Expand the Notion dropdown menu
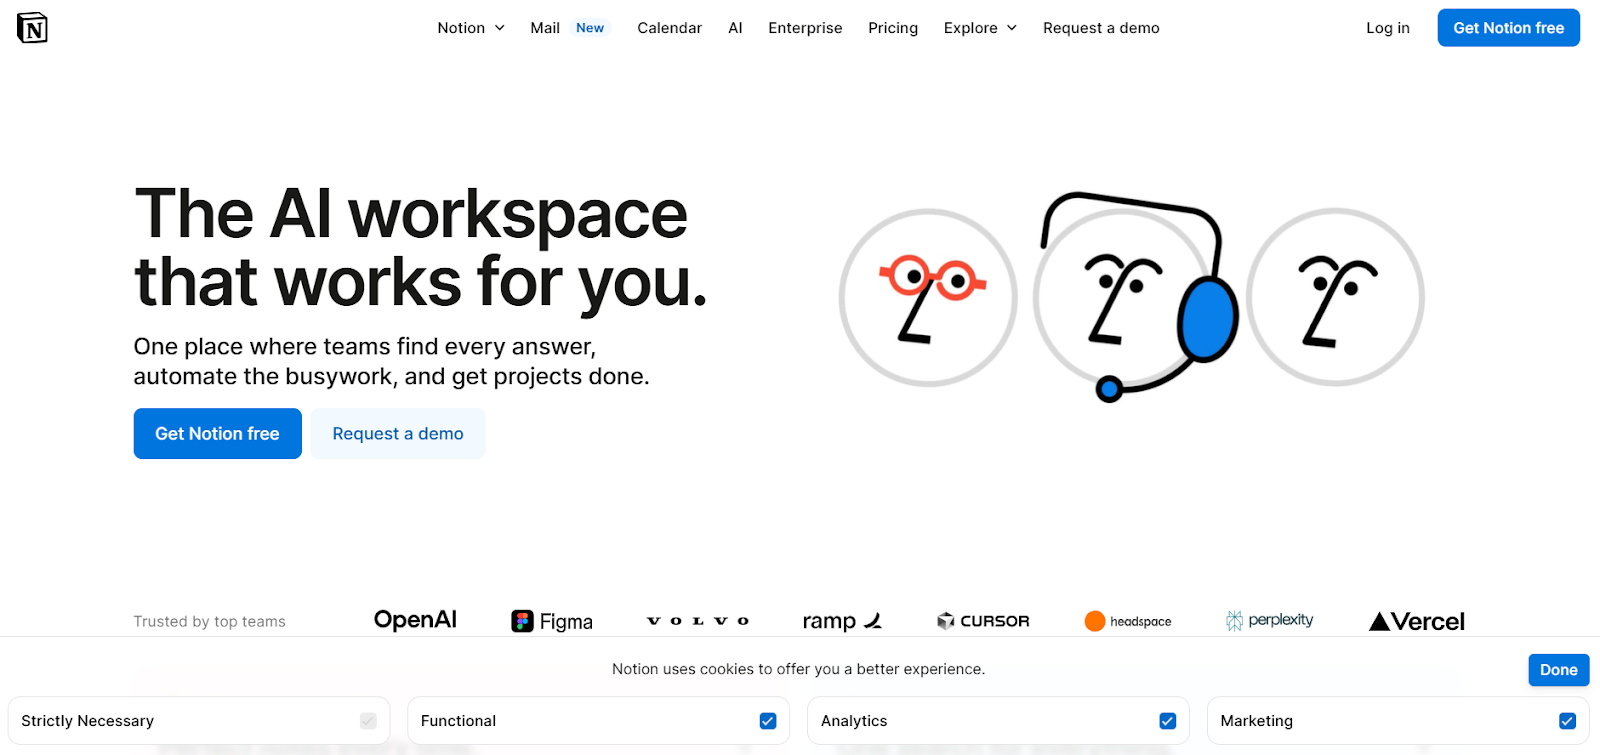The width and height of the screenshot is (1600, 755). [x=471, y=28]
